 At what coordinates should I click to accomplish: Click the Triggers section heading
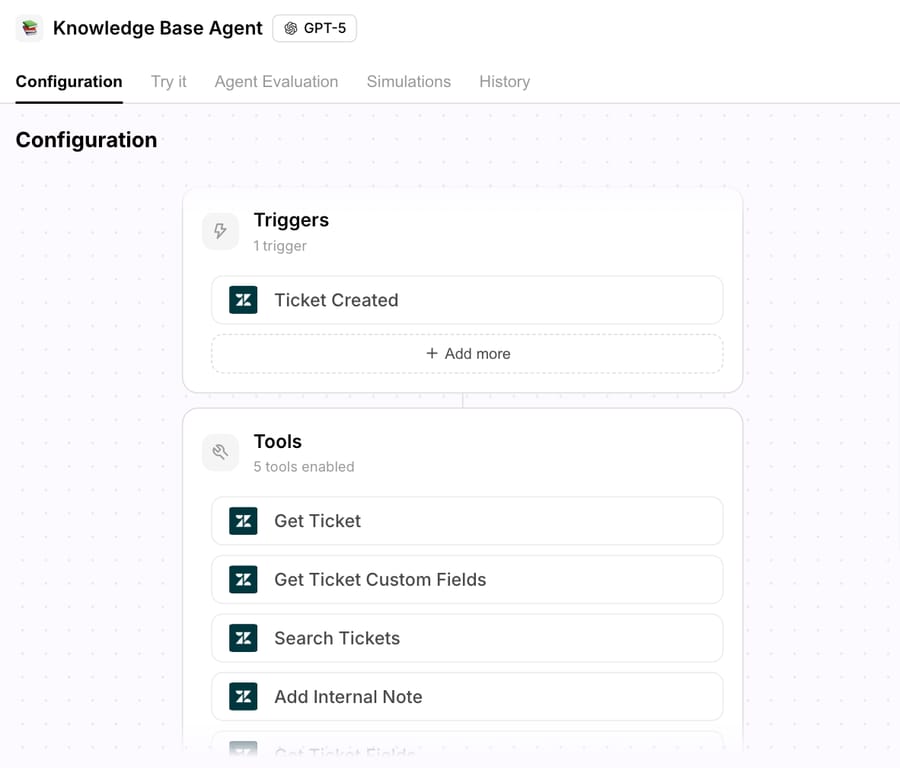click(291, 220)
